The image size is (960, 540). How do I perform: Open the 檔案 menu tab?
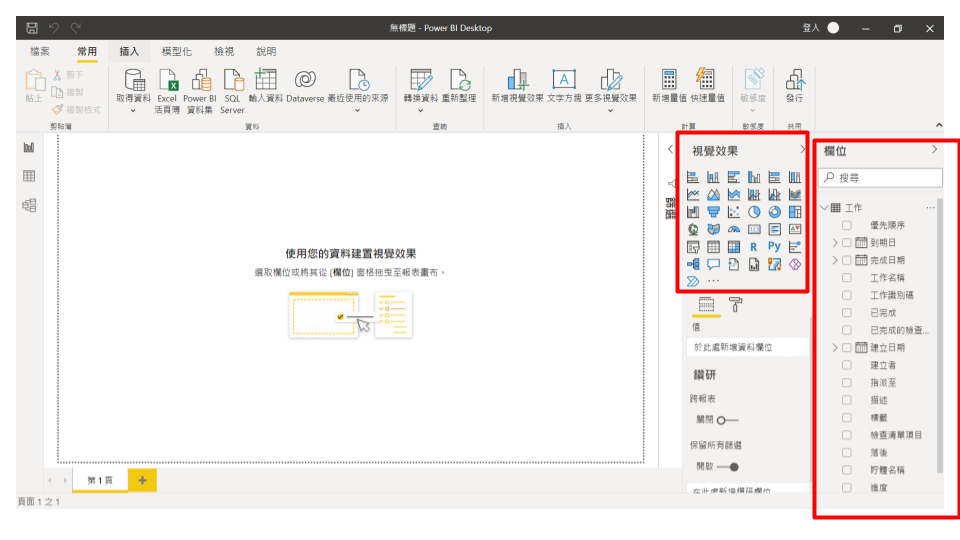pyautogui.click(x=40, y=51)
